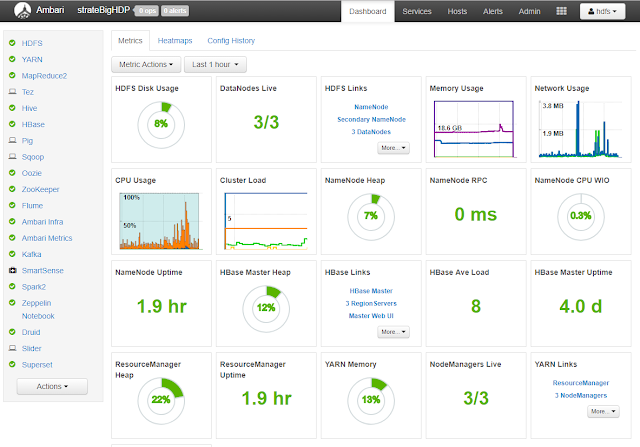This screenshot has width=640, height=447.
Task: Click the green status icon beside Ambari Metrics
Action: pos(12,238)
